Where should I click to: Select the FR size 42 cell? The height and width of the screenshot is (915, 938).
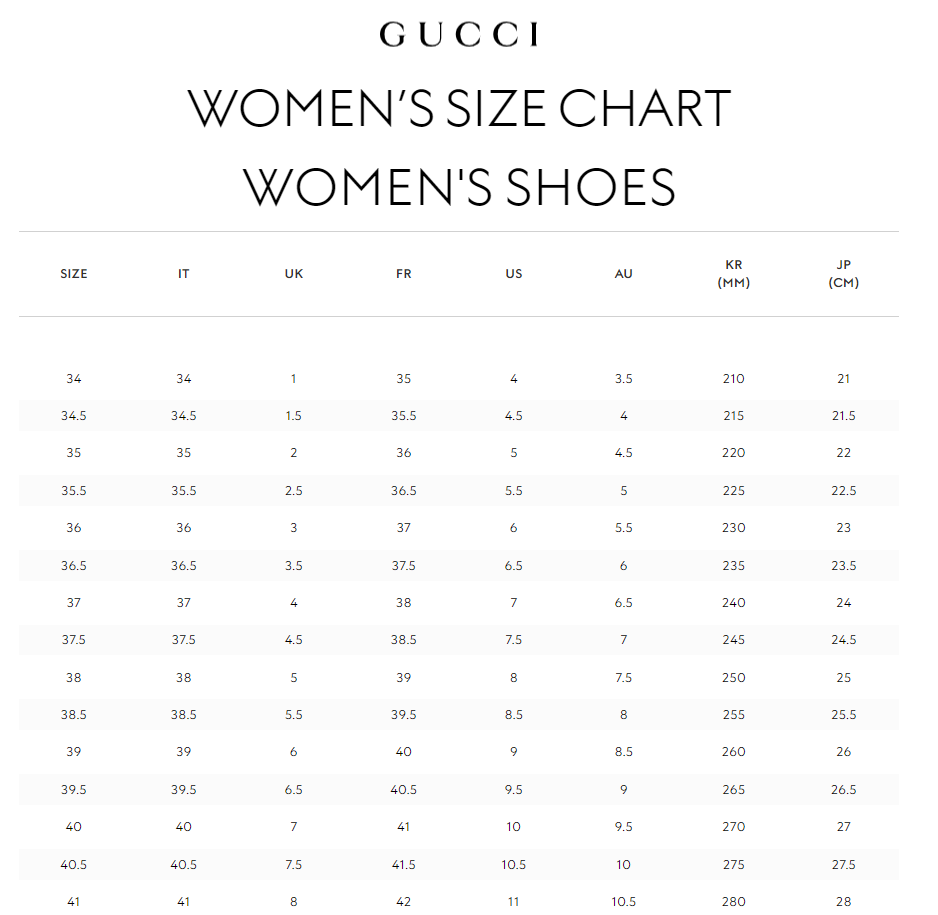tap(404, 902)
